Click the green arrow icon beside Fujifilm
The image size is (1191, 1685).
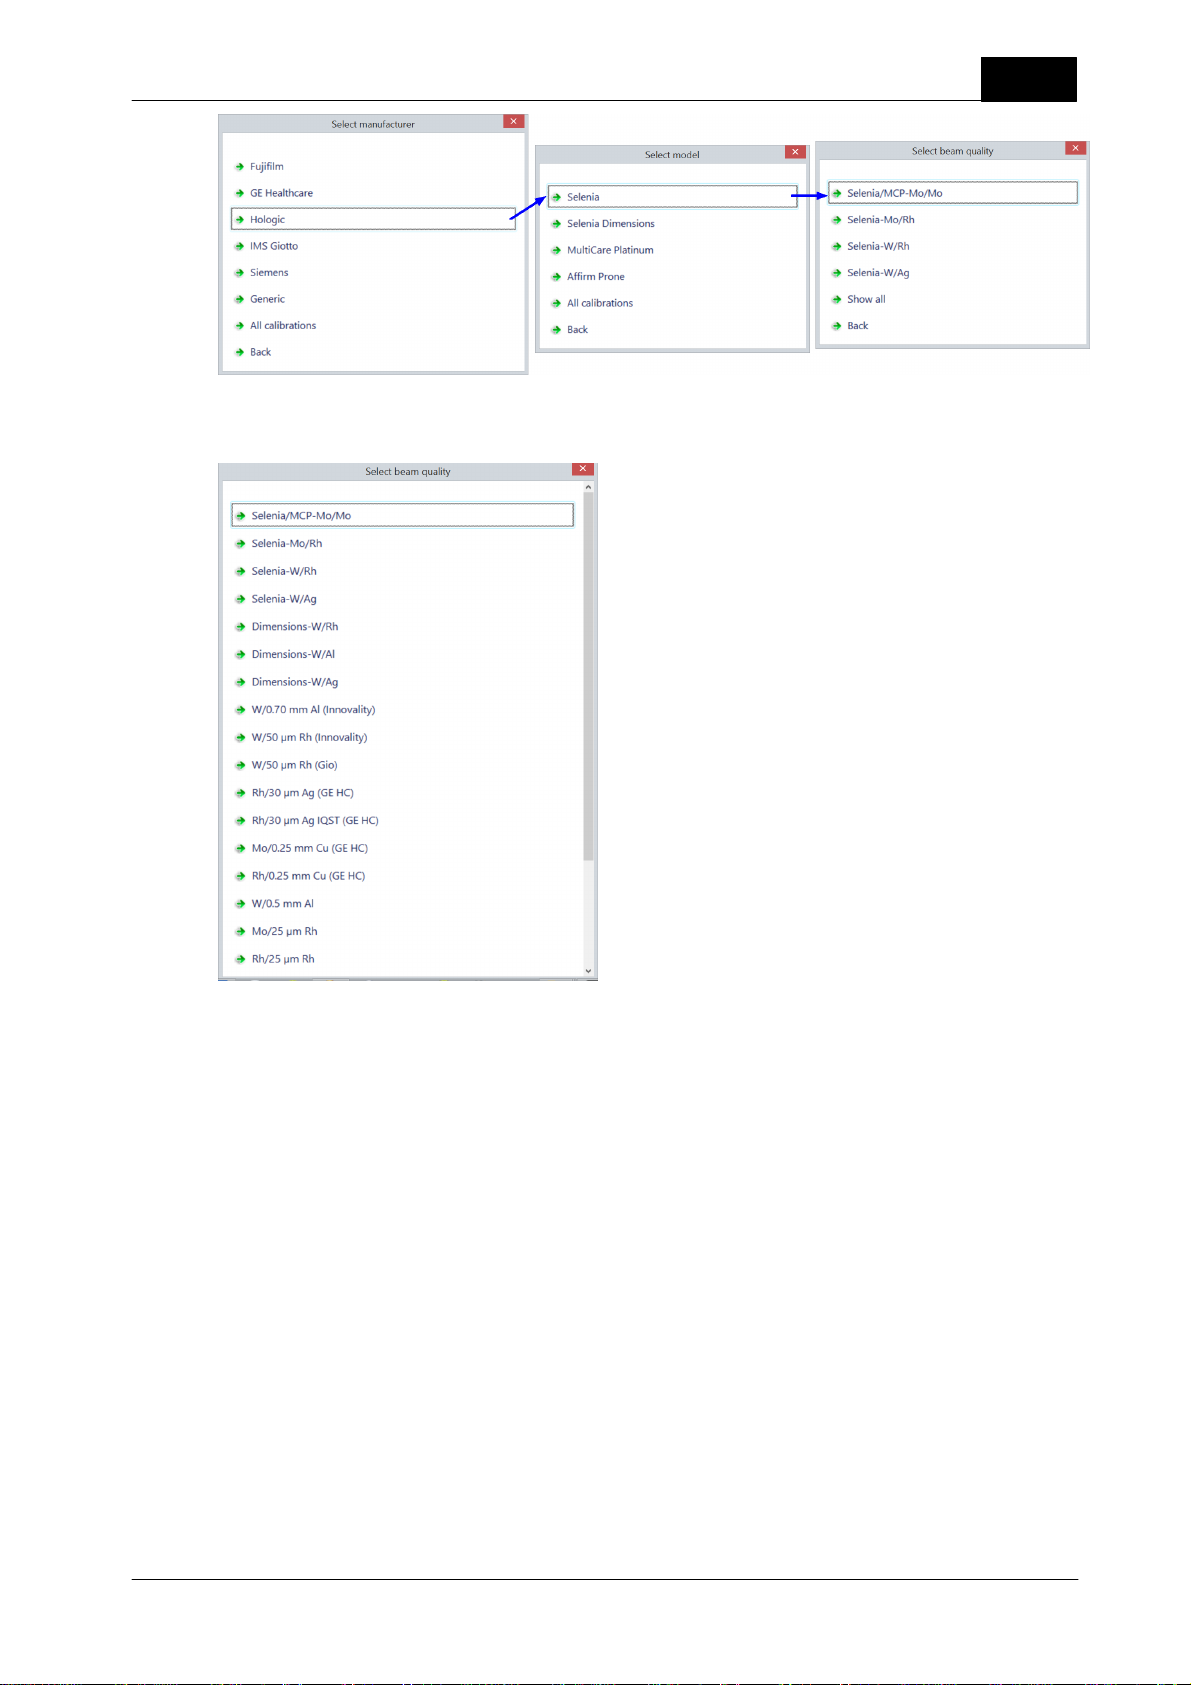[x=240, y=167]
